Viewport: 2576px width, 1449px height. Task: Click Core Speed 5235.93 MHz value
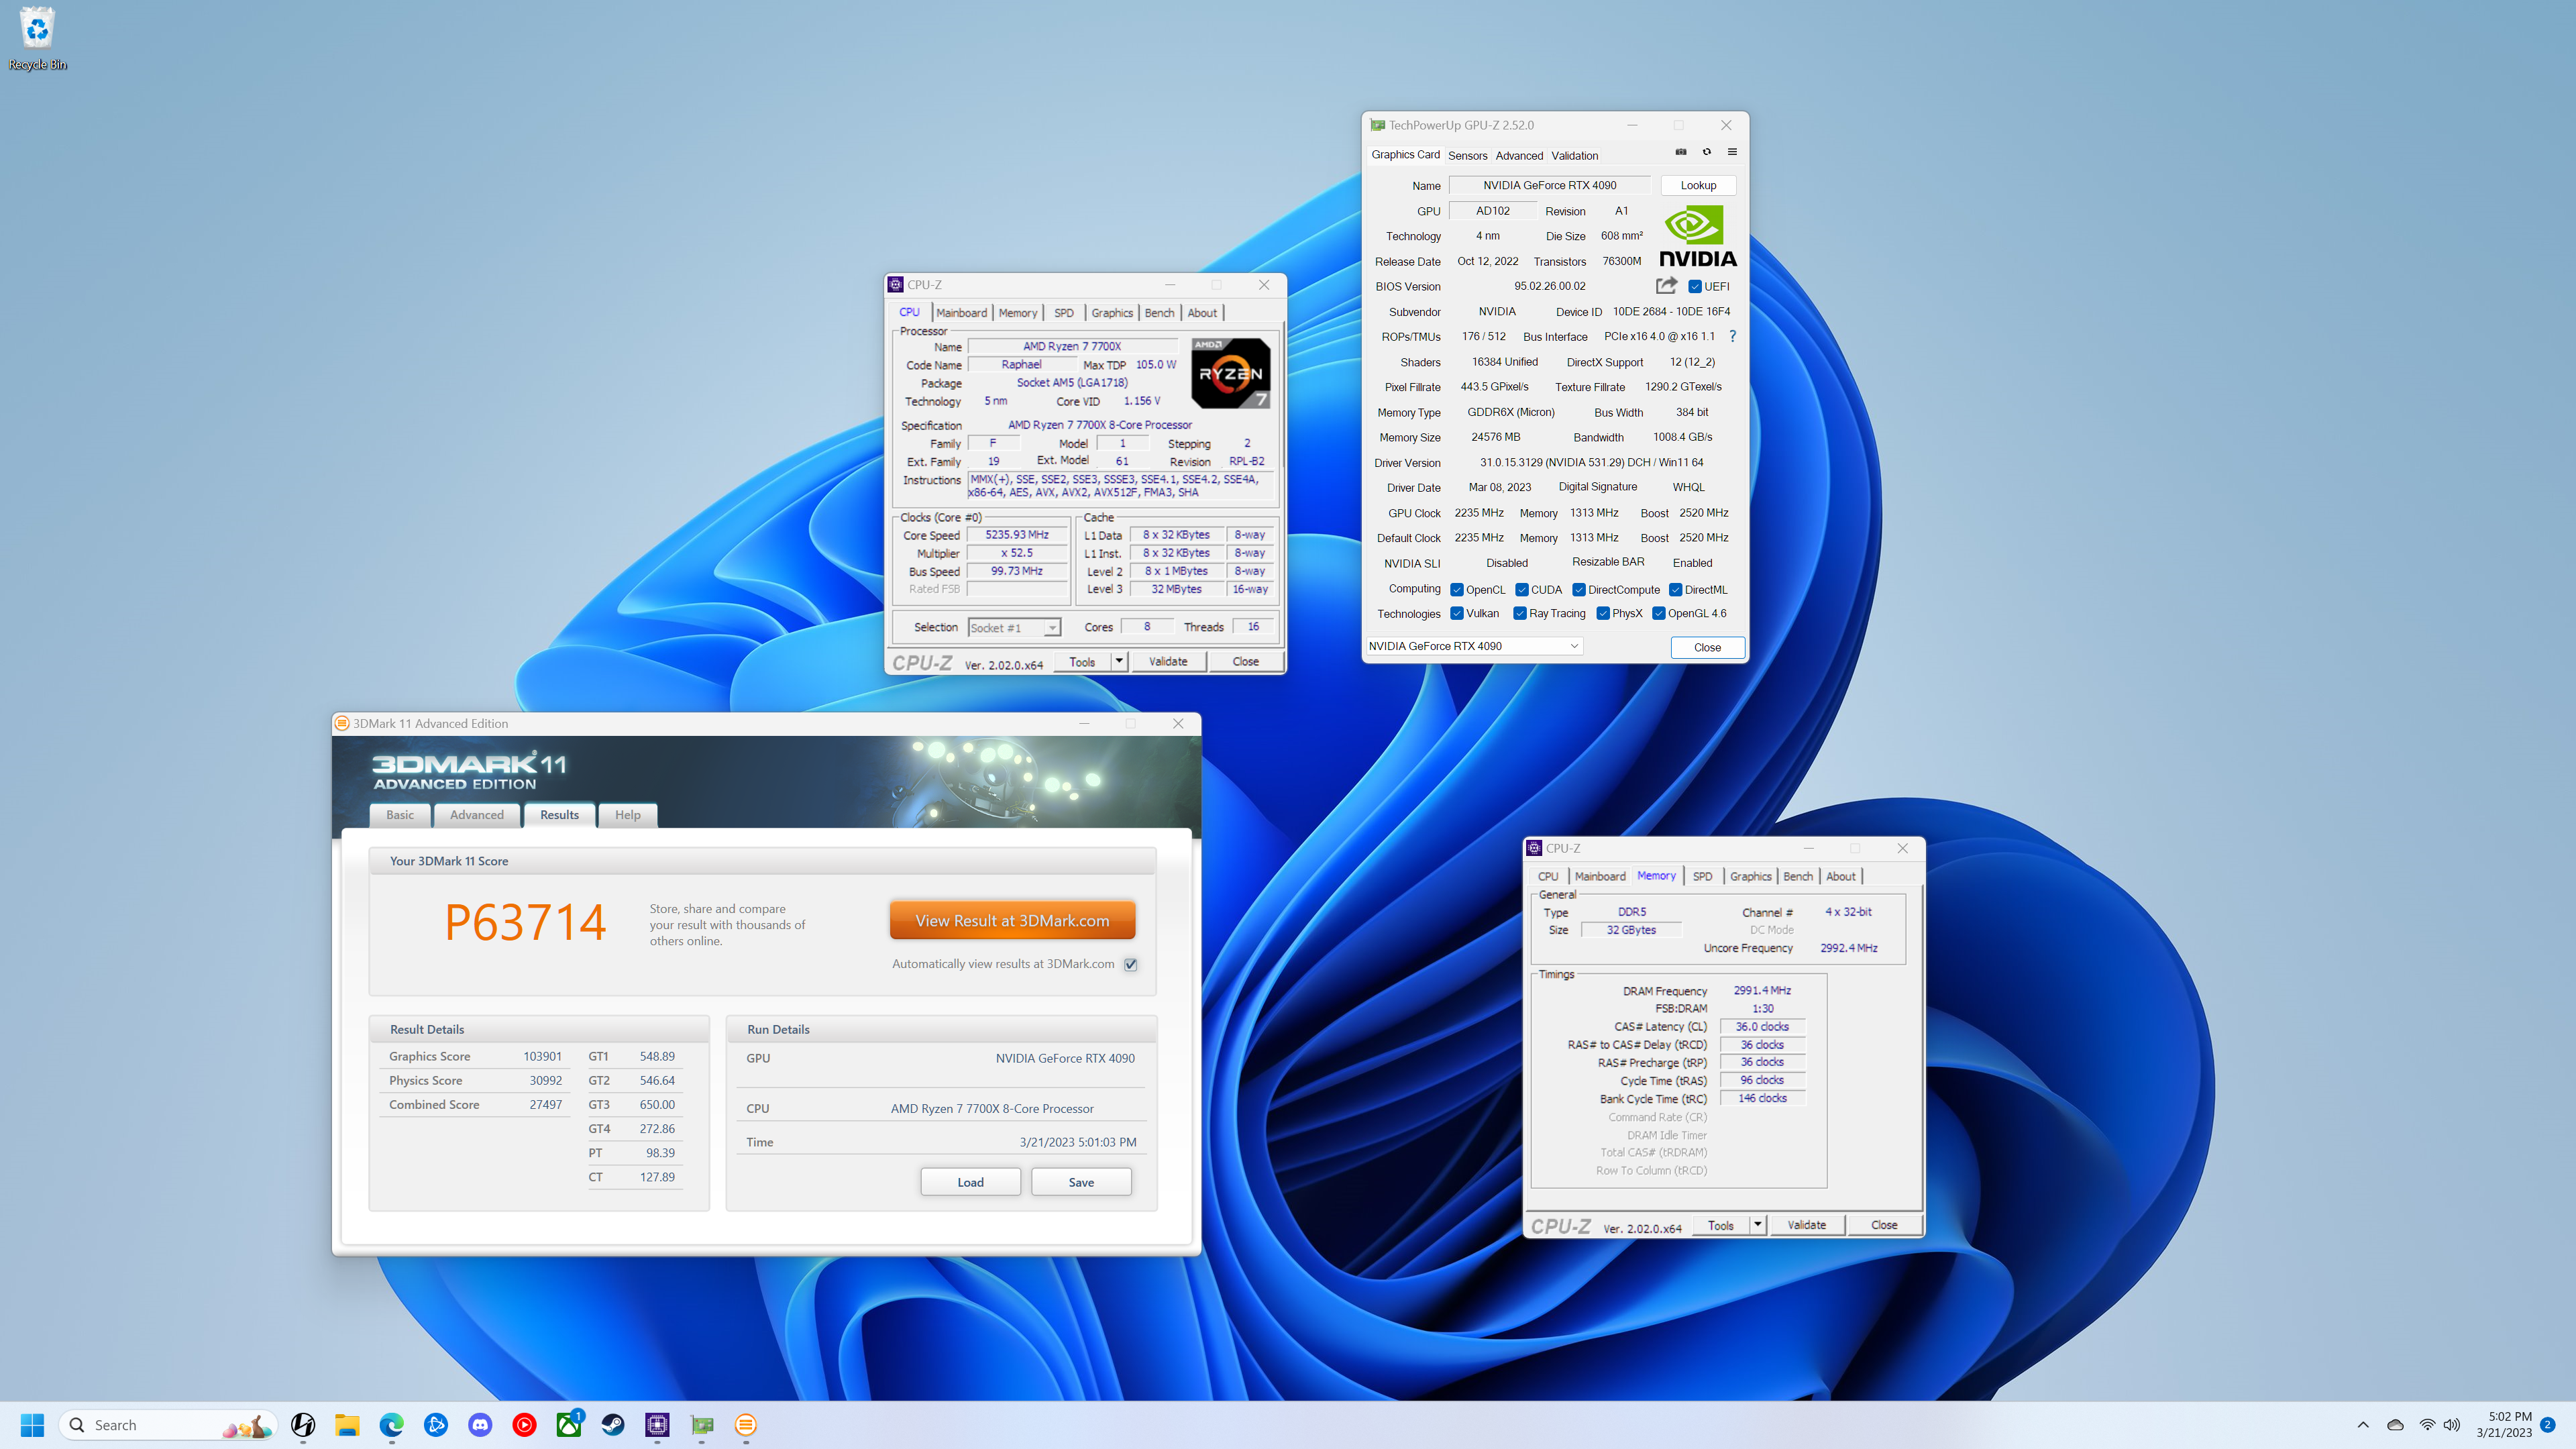1017,535
